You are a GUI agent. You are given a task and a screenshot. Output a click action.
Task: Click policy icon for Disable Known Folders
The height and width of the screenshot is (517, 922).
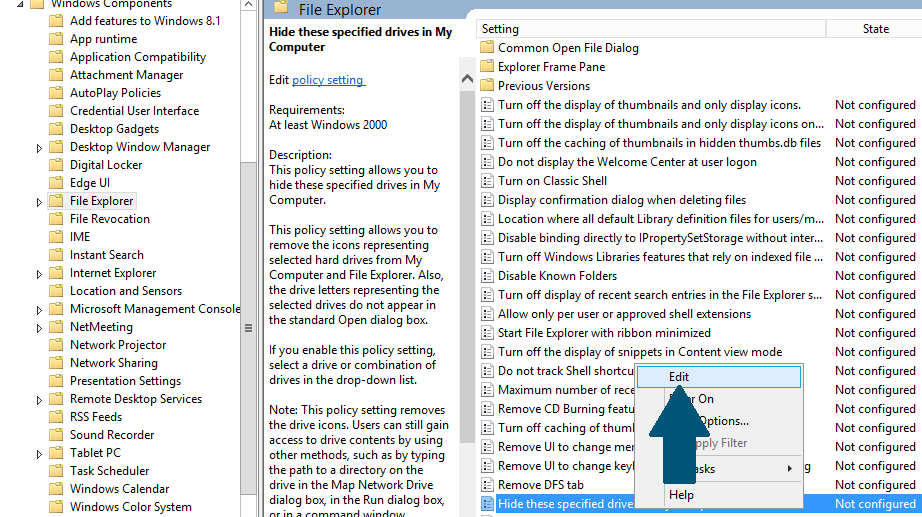487,276
